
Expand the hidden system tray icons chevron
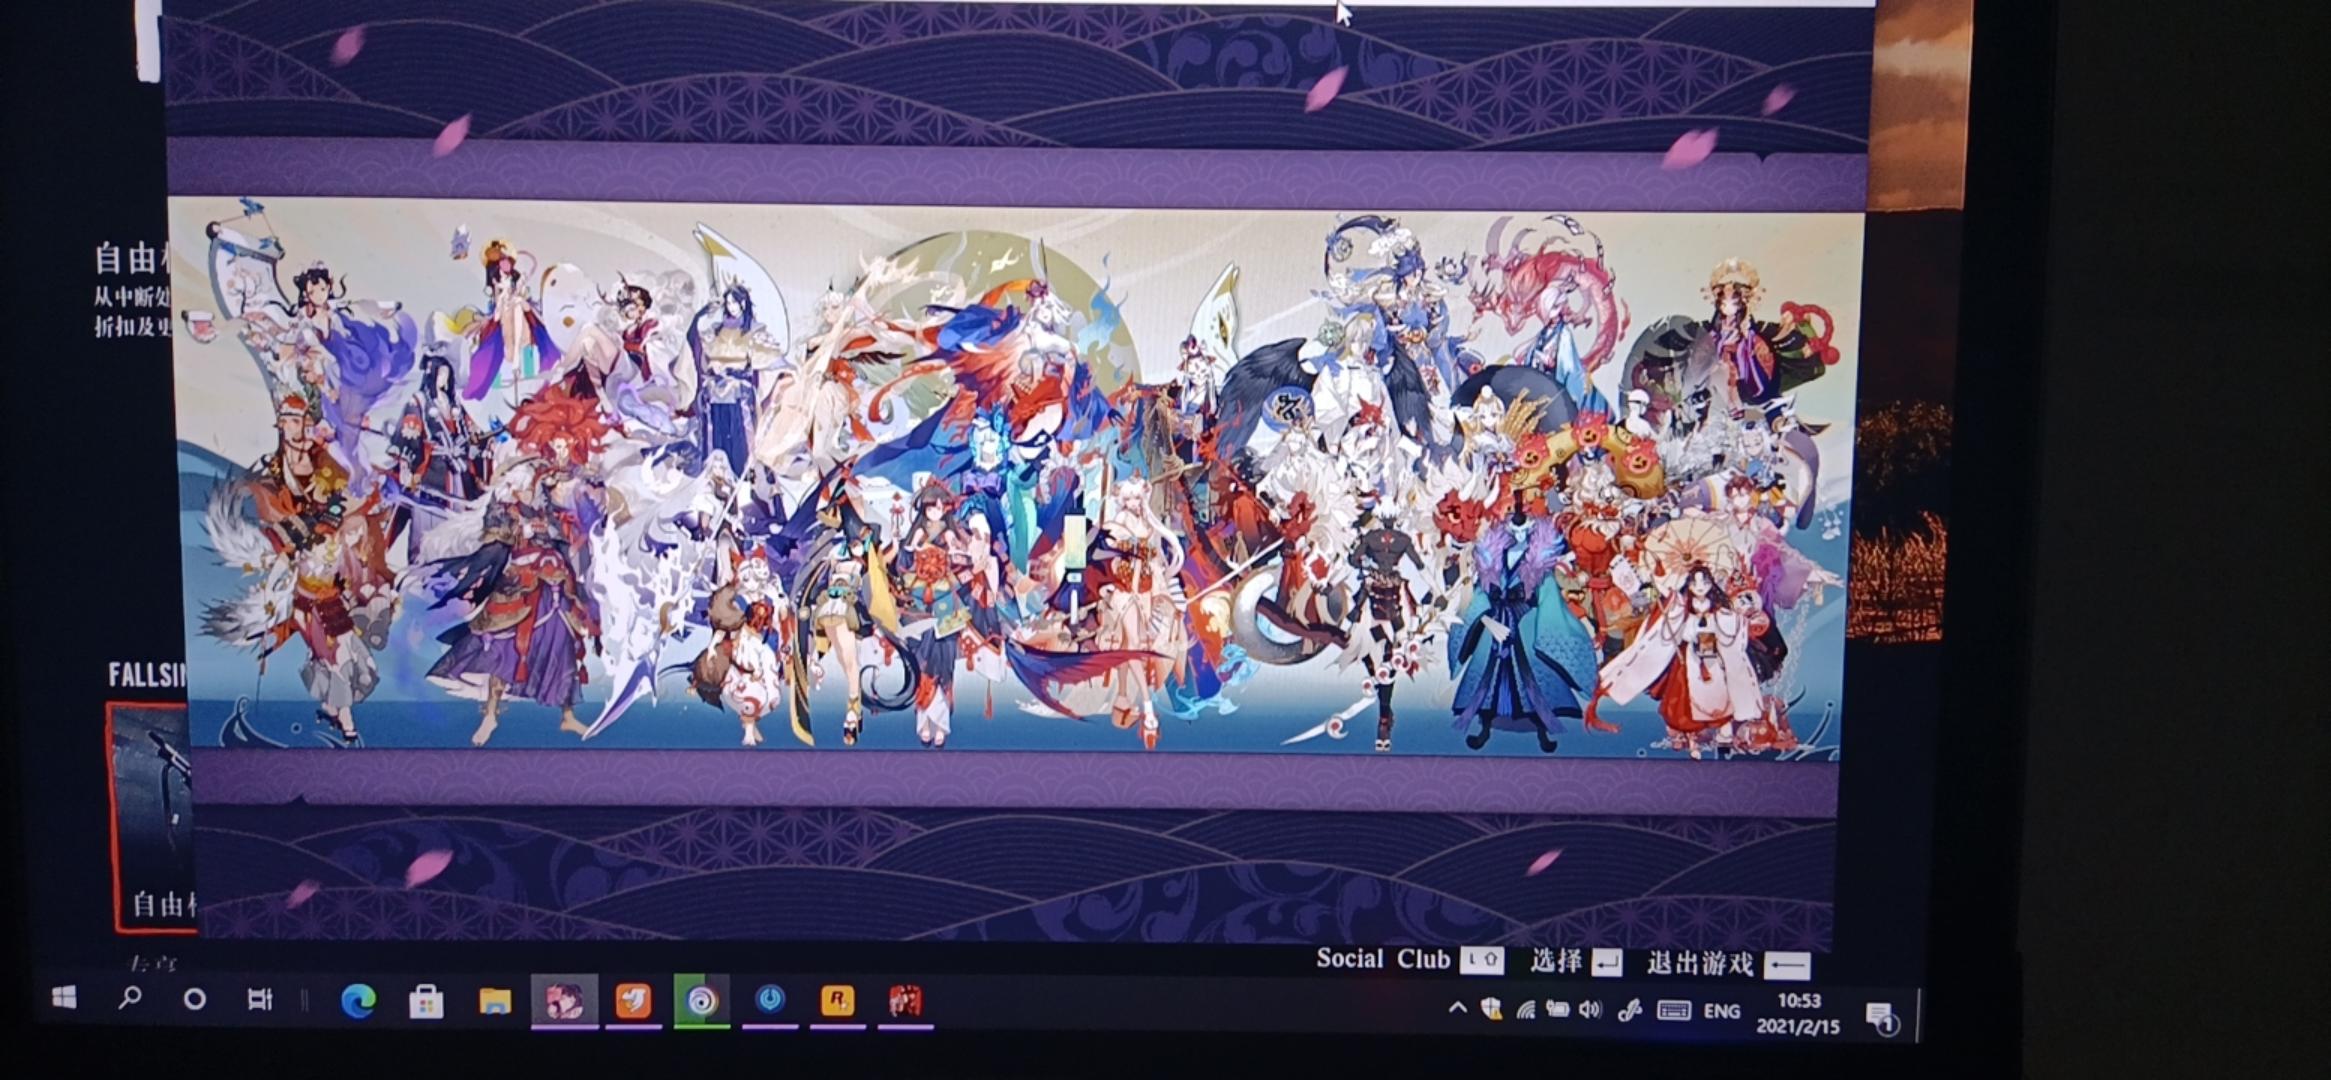1457,1009
